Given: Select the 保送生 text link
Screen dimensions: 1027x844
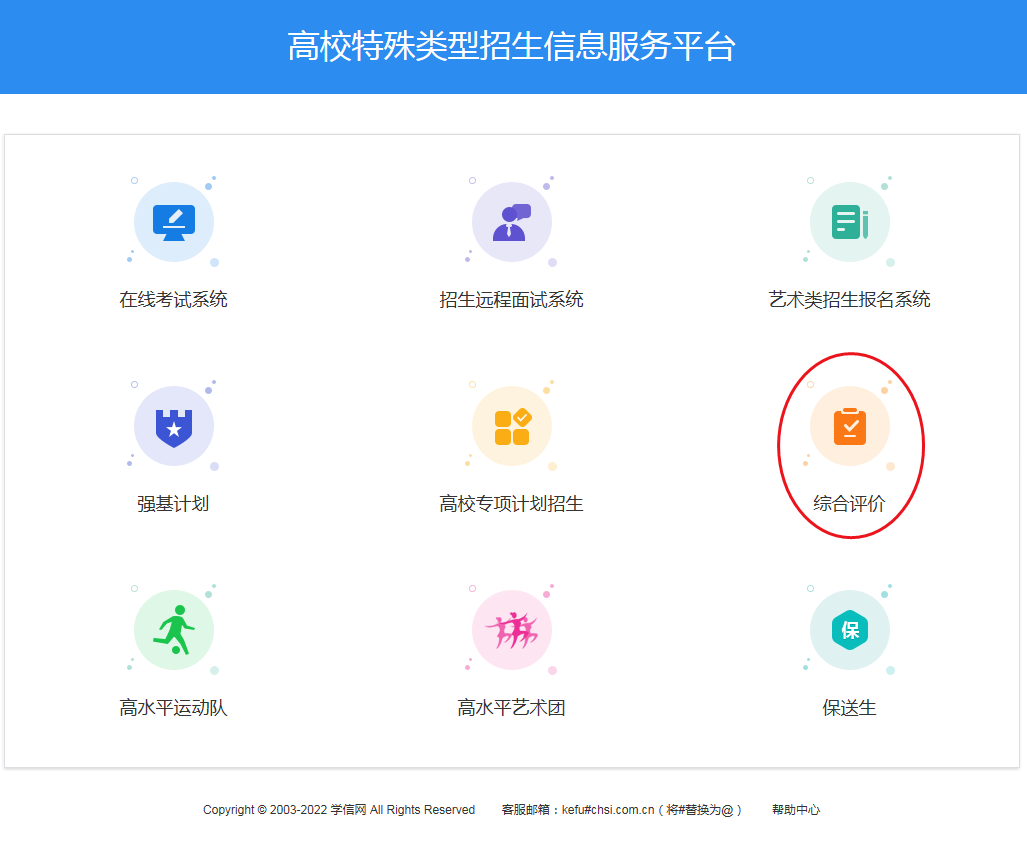Looking at the screenshot, I should (849, 708).
